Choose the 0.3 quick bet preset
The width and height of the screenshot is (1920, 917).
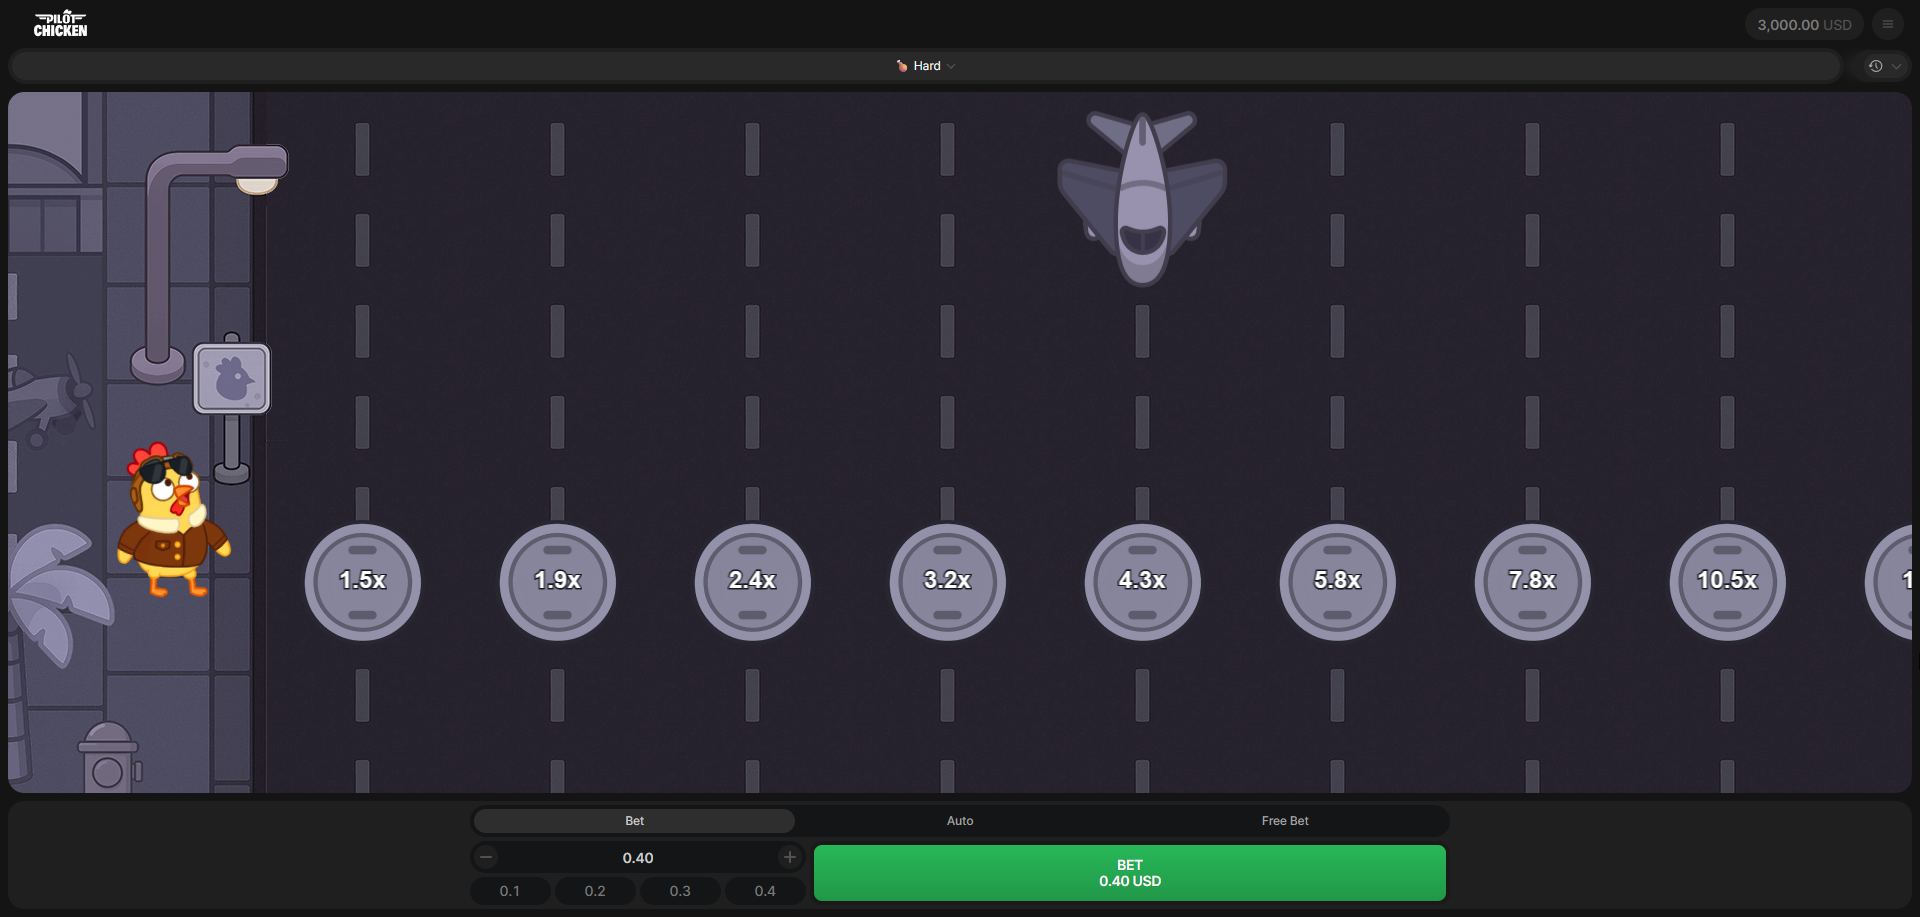pos(680,891)
